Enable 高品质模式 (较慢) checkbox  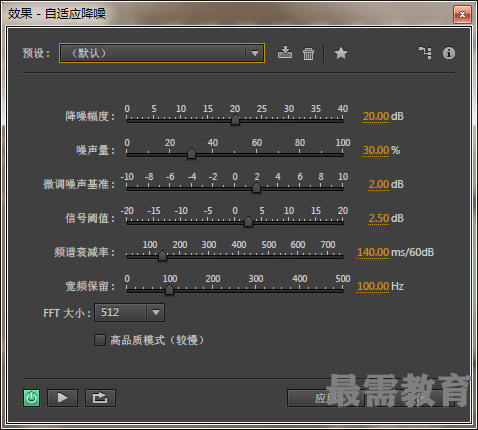pyautogui.click(x=100, y=340)
